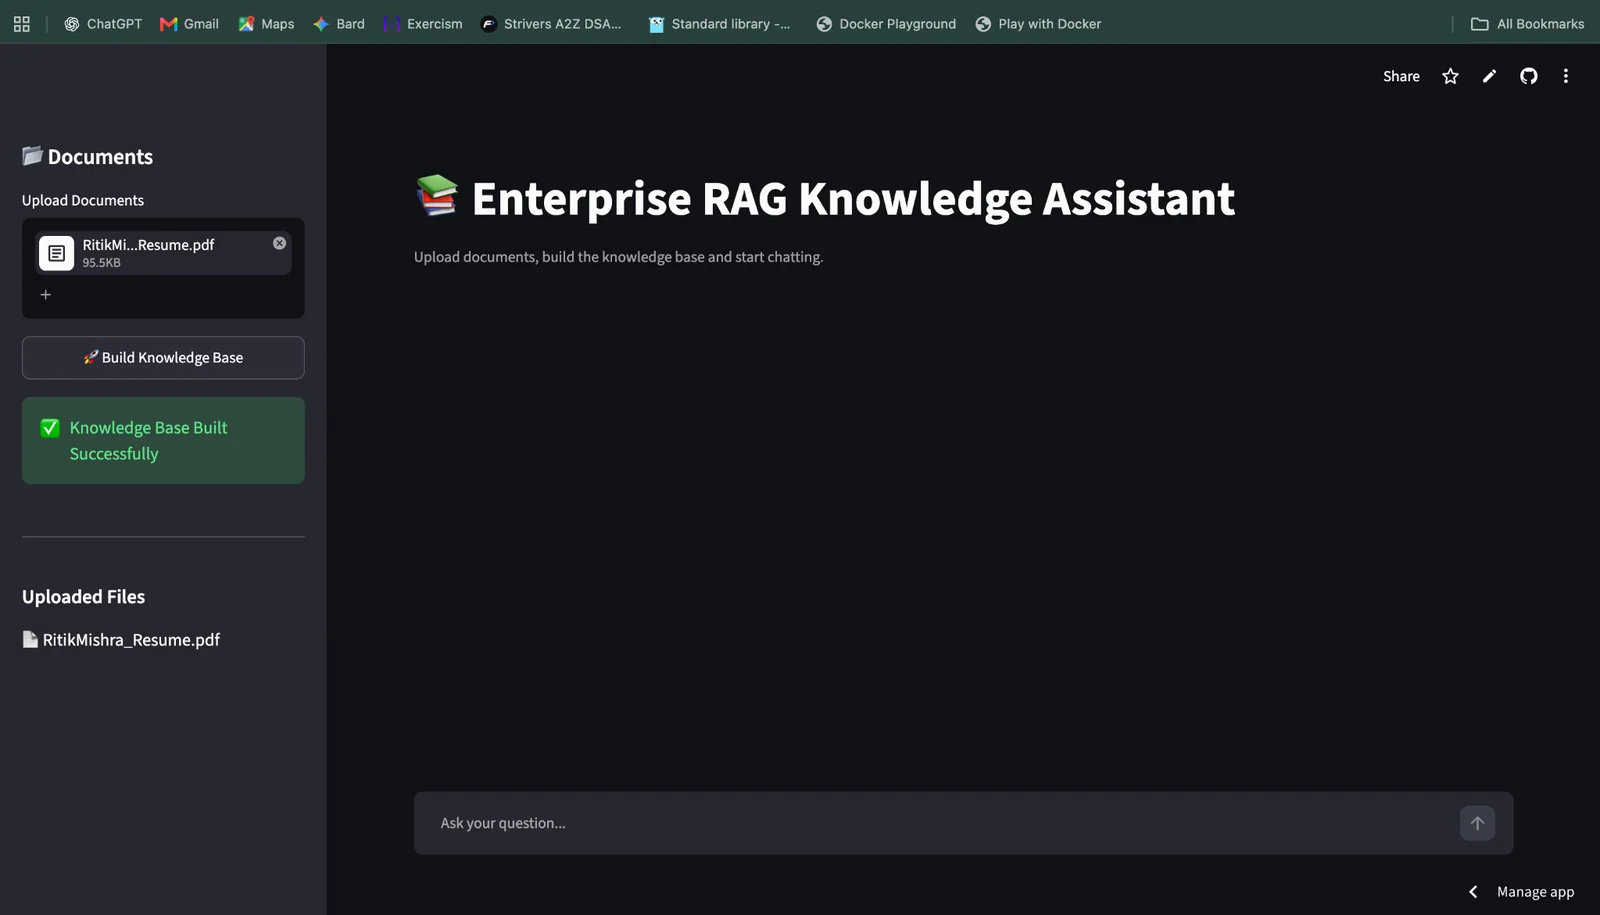
Task: Open the Gmail bookmark
Action: [x=189, y=24]
